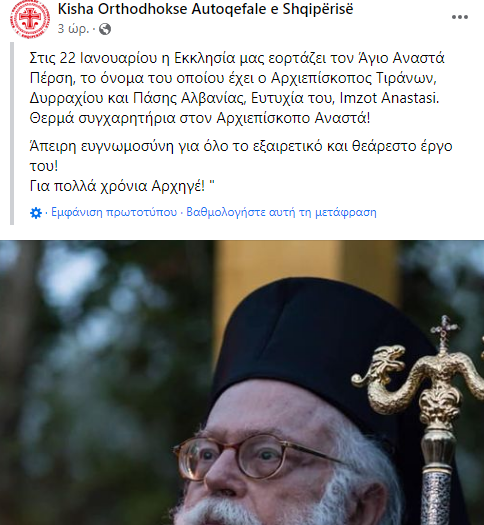Open Kisha Orthodhokse Autoqefale e Shqipërisë page
The width and height of the screenshot is (484, 525).
point(205,9)
